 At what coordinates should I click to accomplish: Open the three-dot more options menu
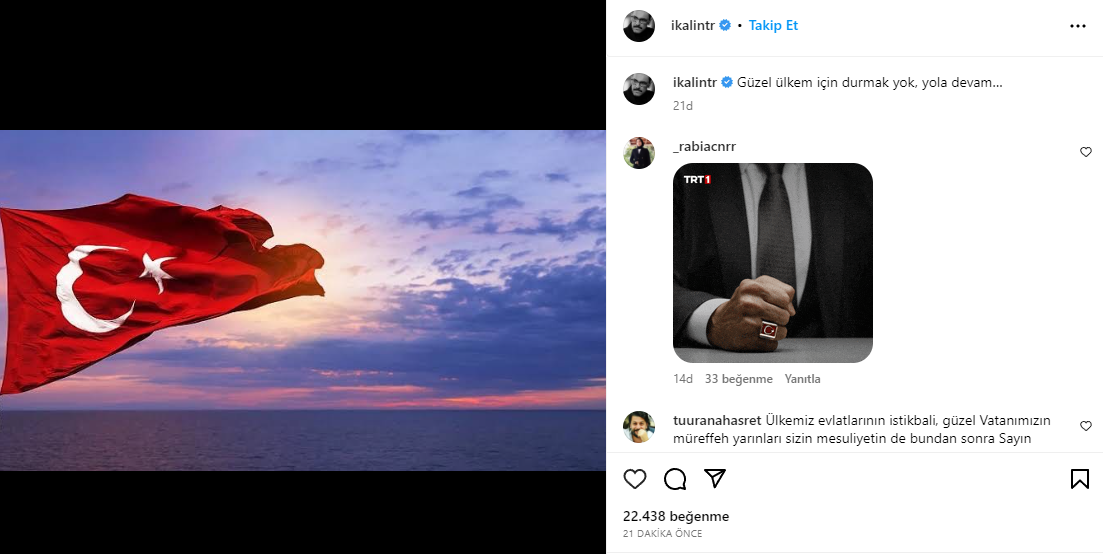1077,26
